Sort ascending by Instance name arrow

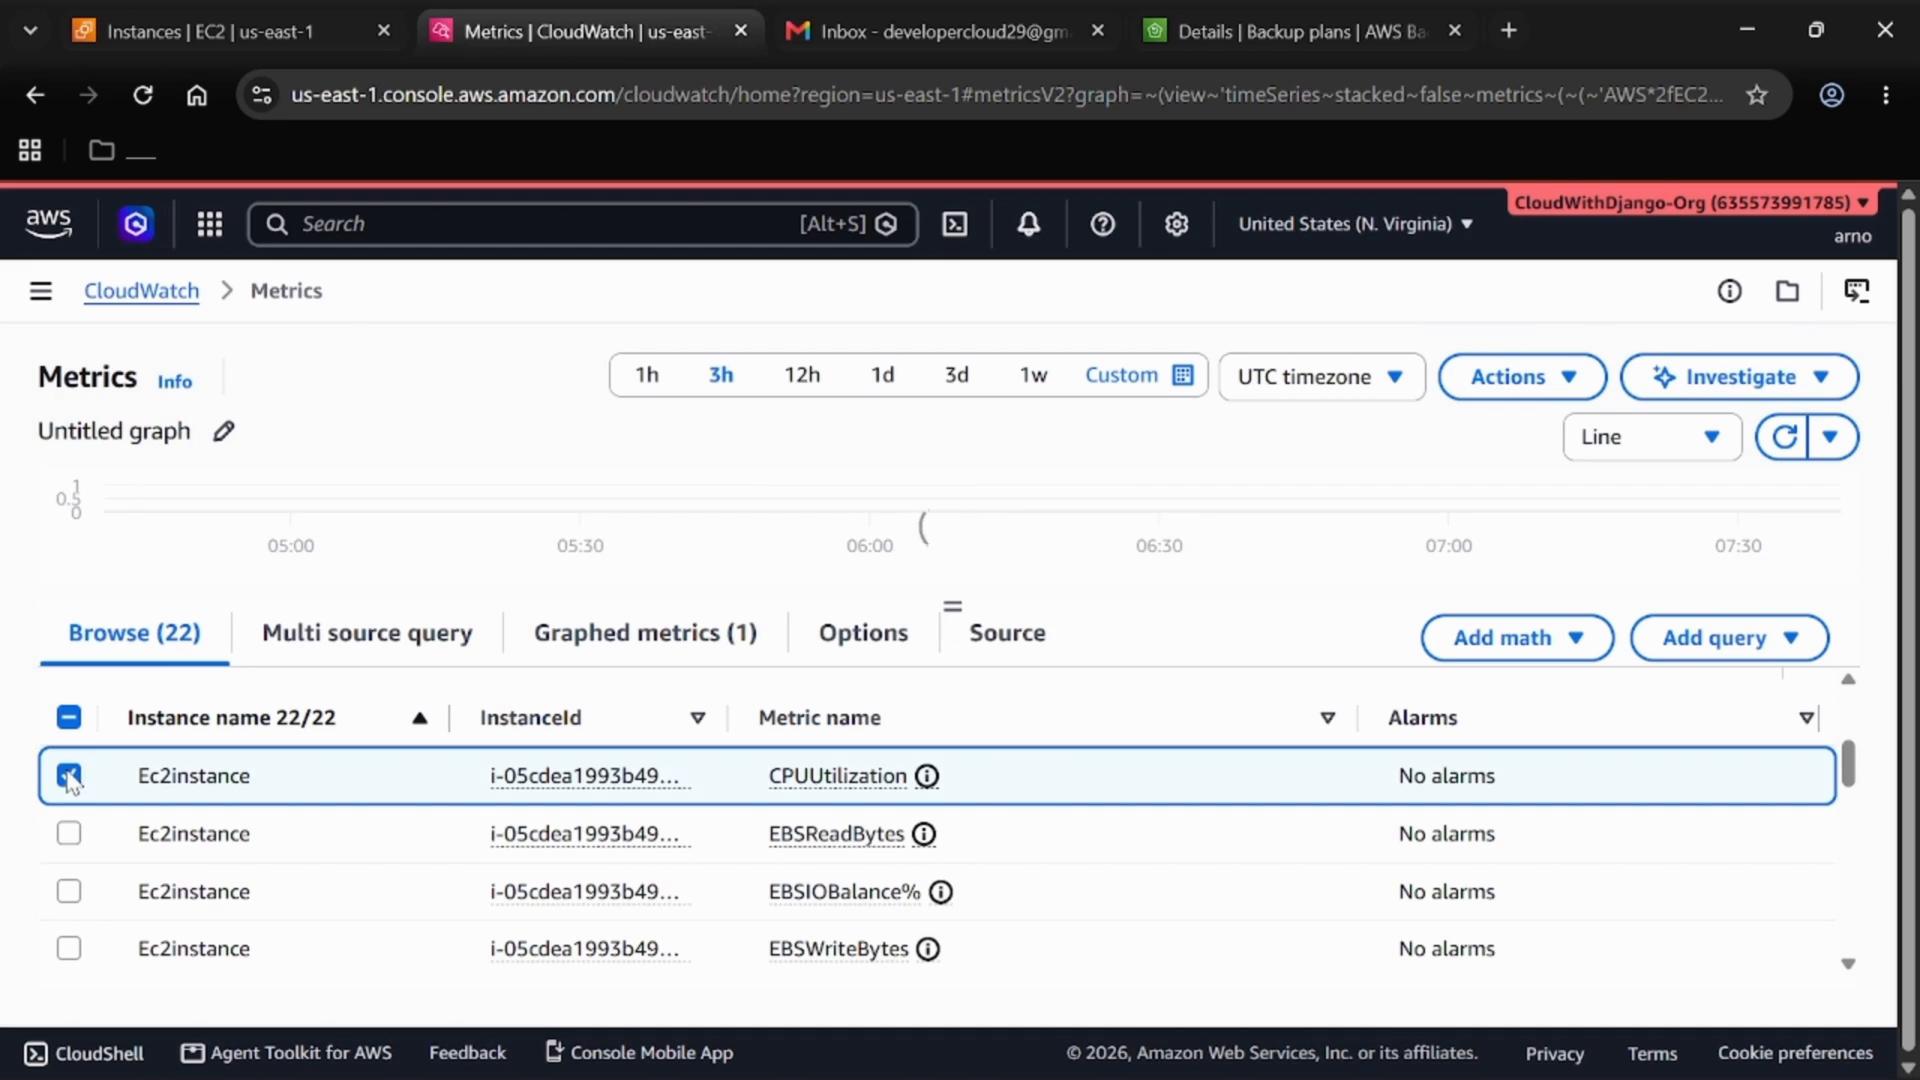420,718
